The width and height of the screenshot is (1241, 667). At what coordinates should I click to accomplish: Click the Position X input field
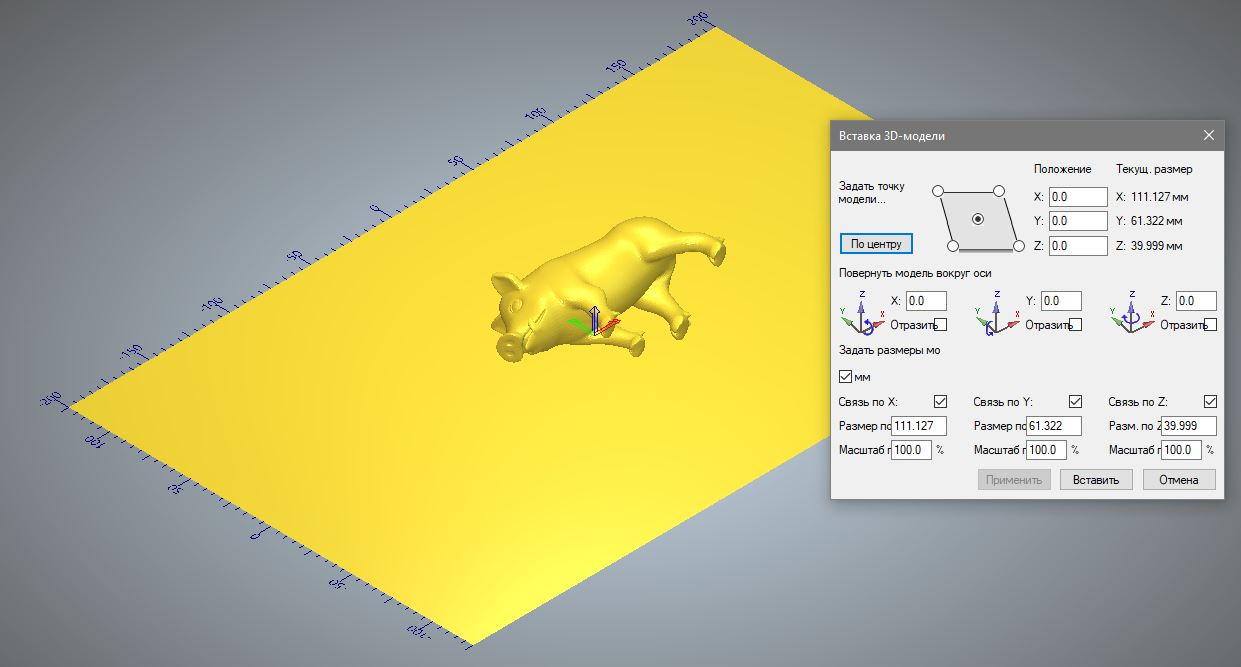pyautogui.click(x=1078, y=197)
